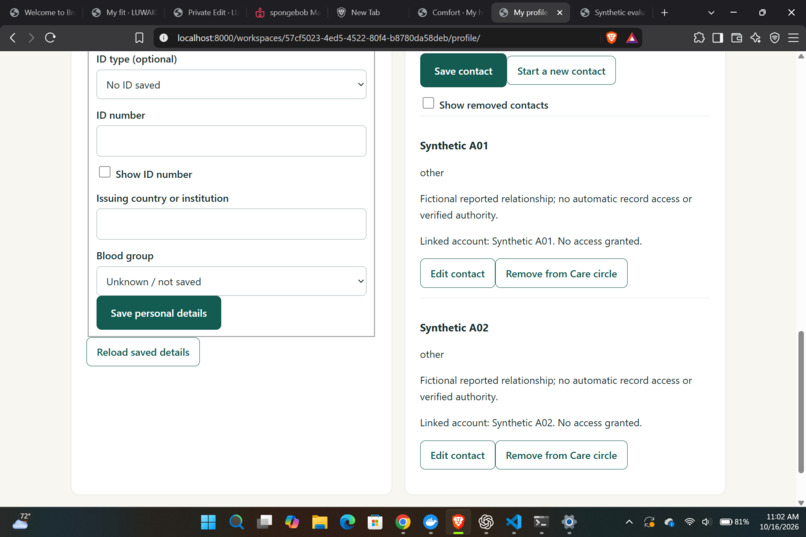
Task: Focus the ID number input field
Action: (231, 141)
